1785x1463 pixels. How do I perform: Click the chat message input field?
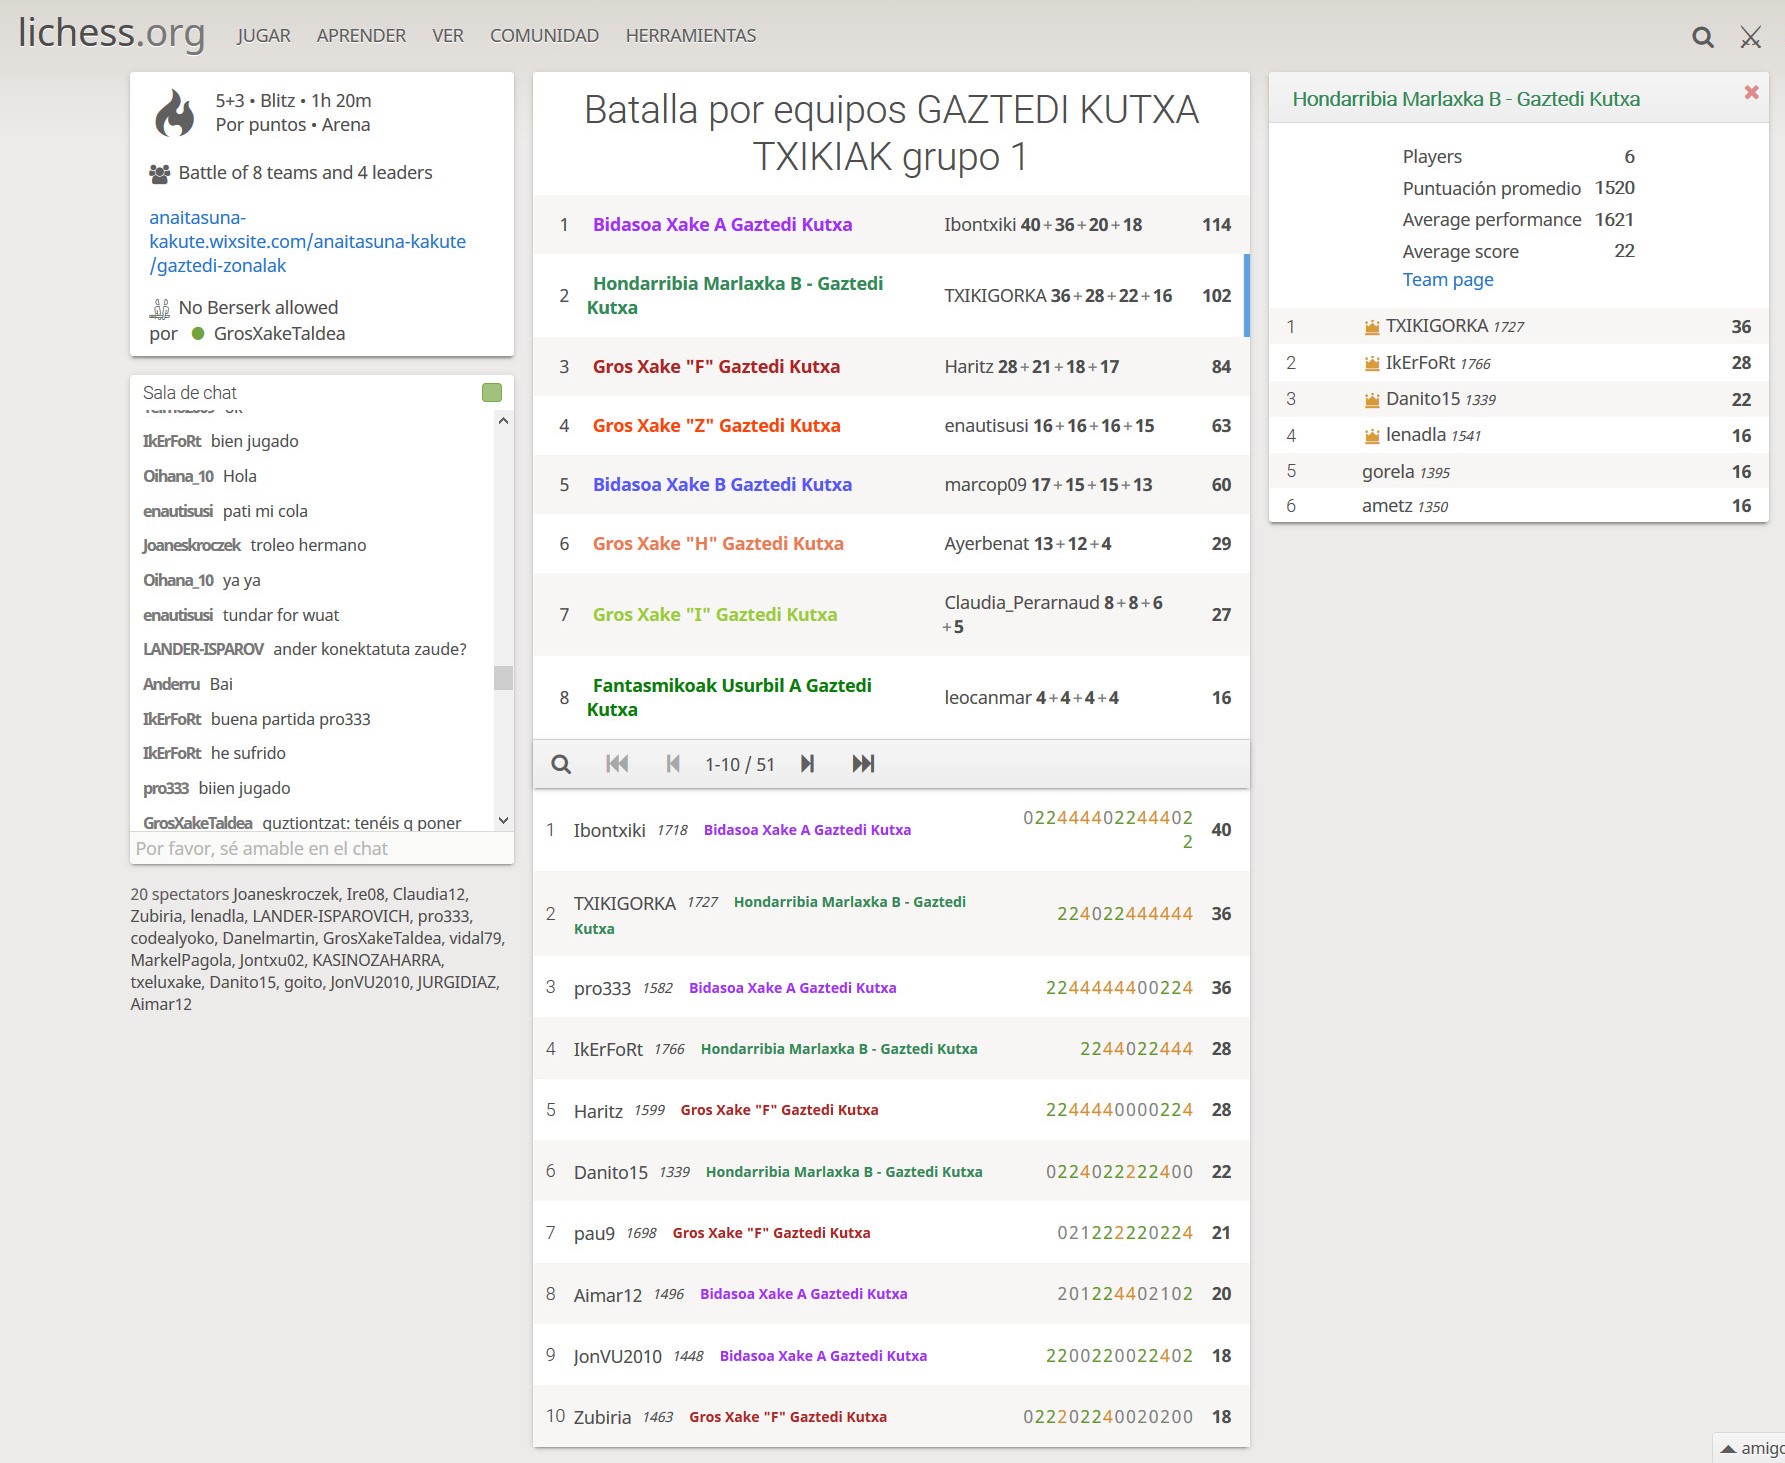click(321, 849)
